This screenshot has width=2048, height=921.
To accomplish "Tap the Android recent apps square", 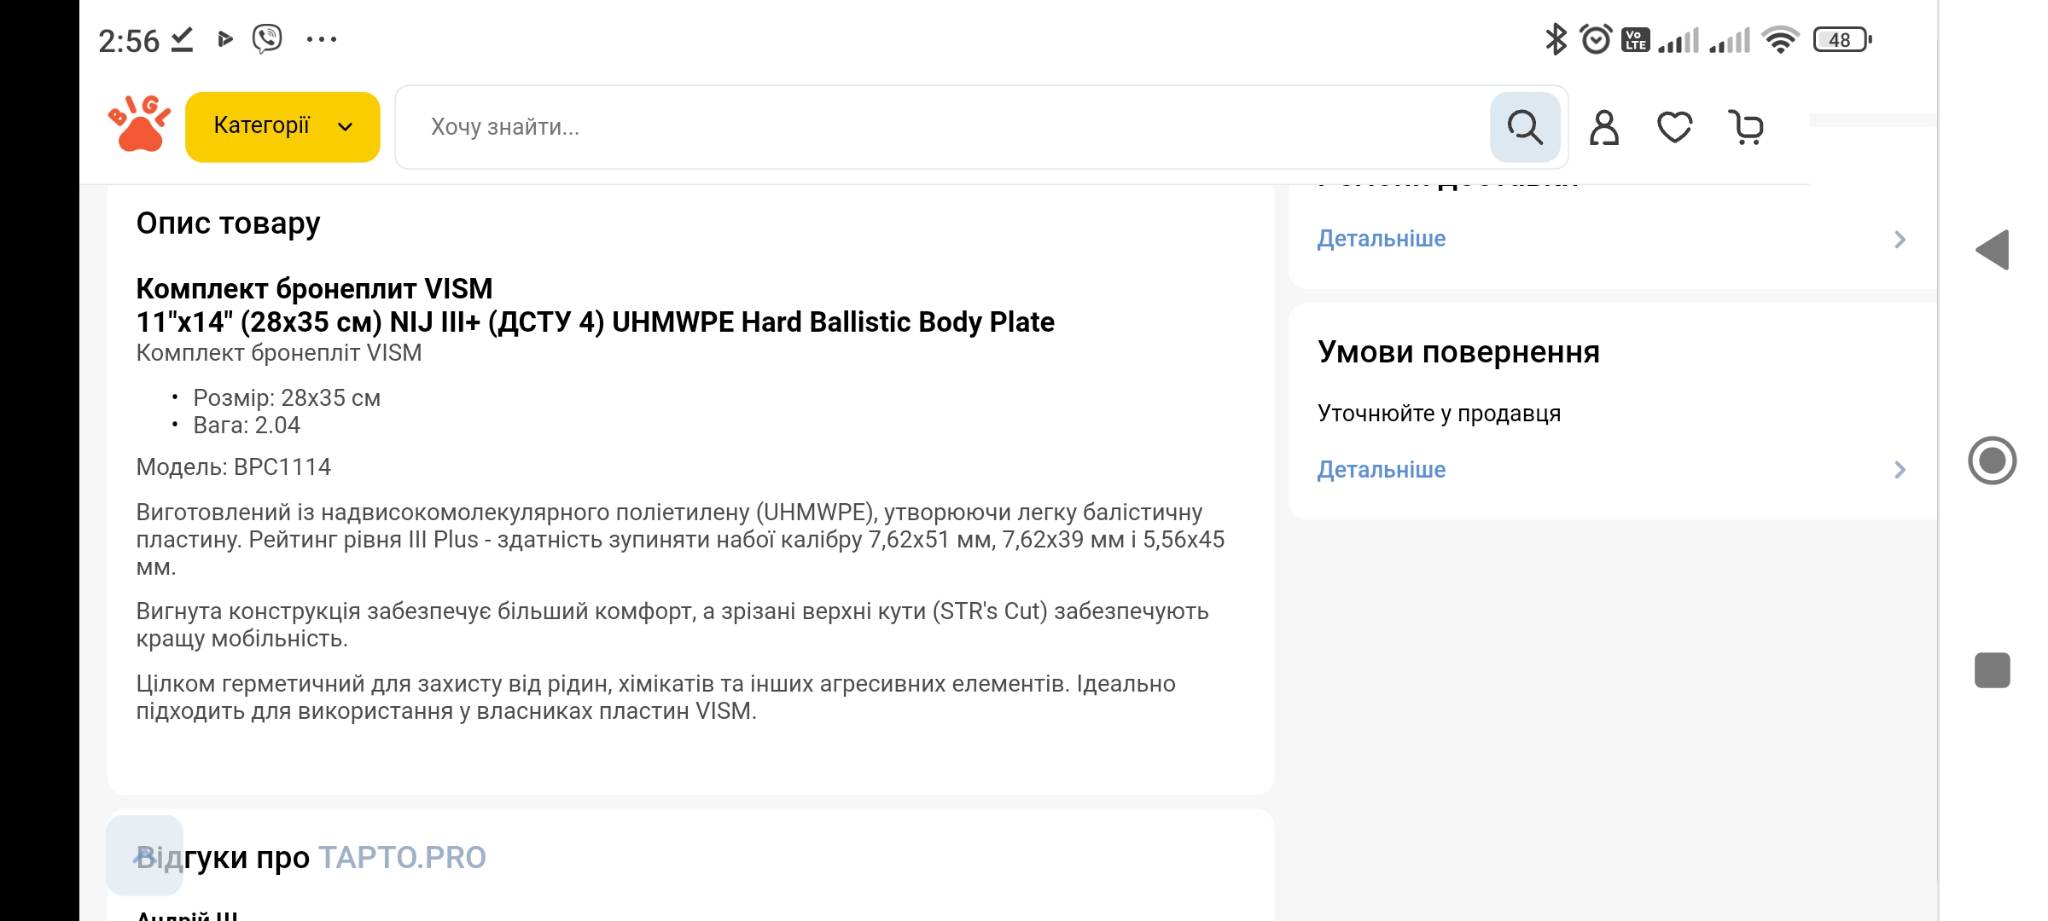I will [1992, 670].
